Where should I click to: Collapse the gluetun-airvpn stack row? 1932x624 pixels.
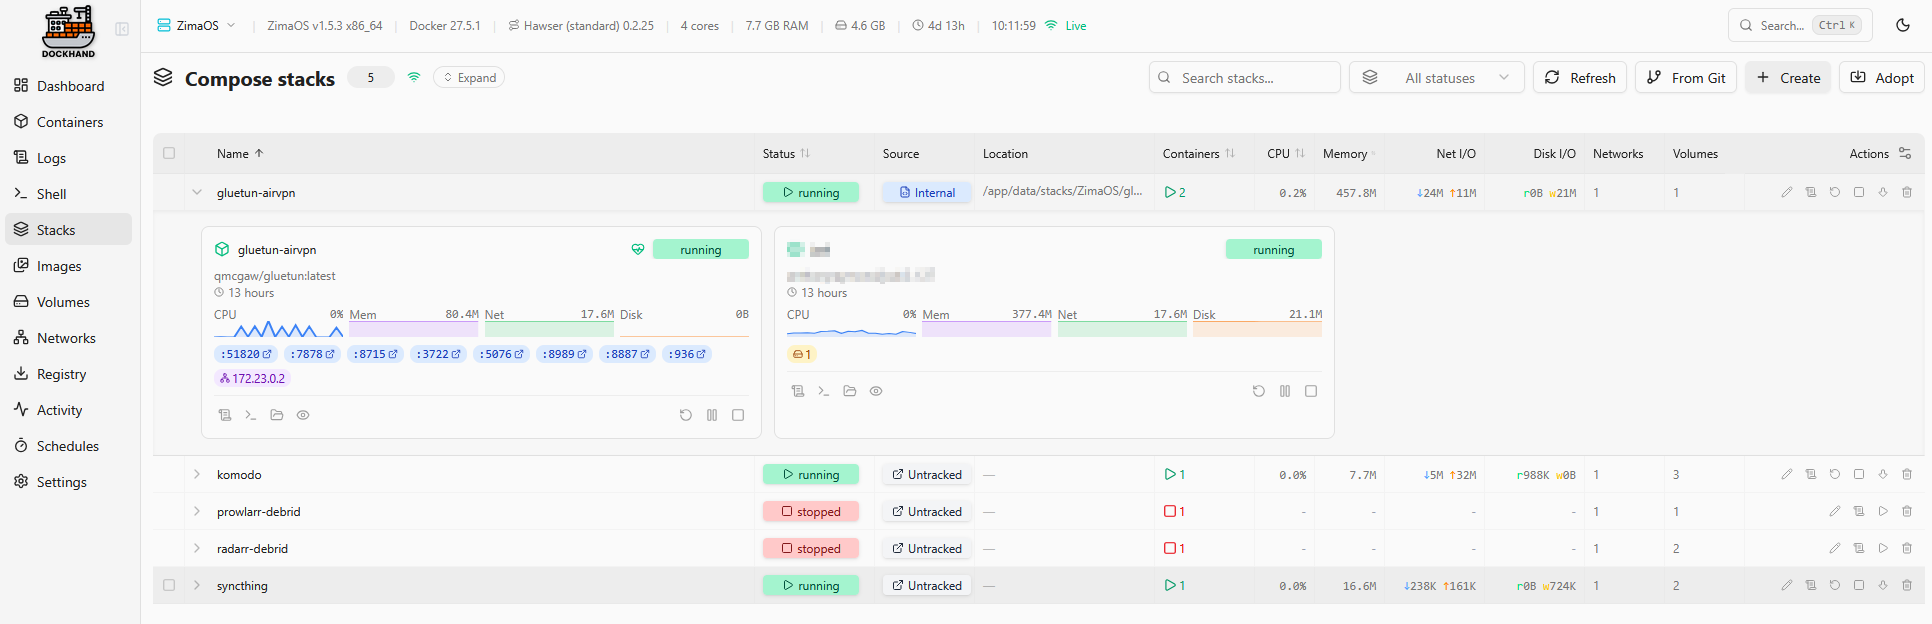coord(197,192)
